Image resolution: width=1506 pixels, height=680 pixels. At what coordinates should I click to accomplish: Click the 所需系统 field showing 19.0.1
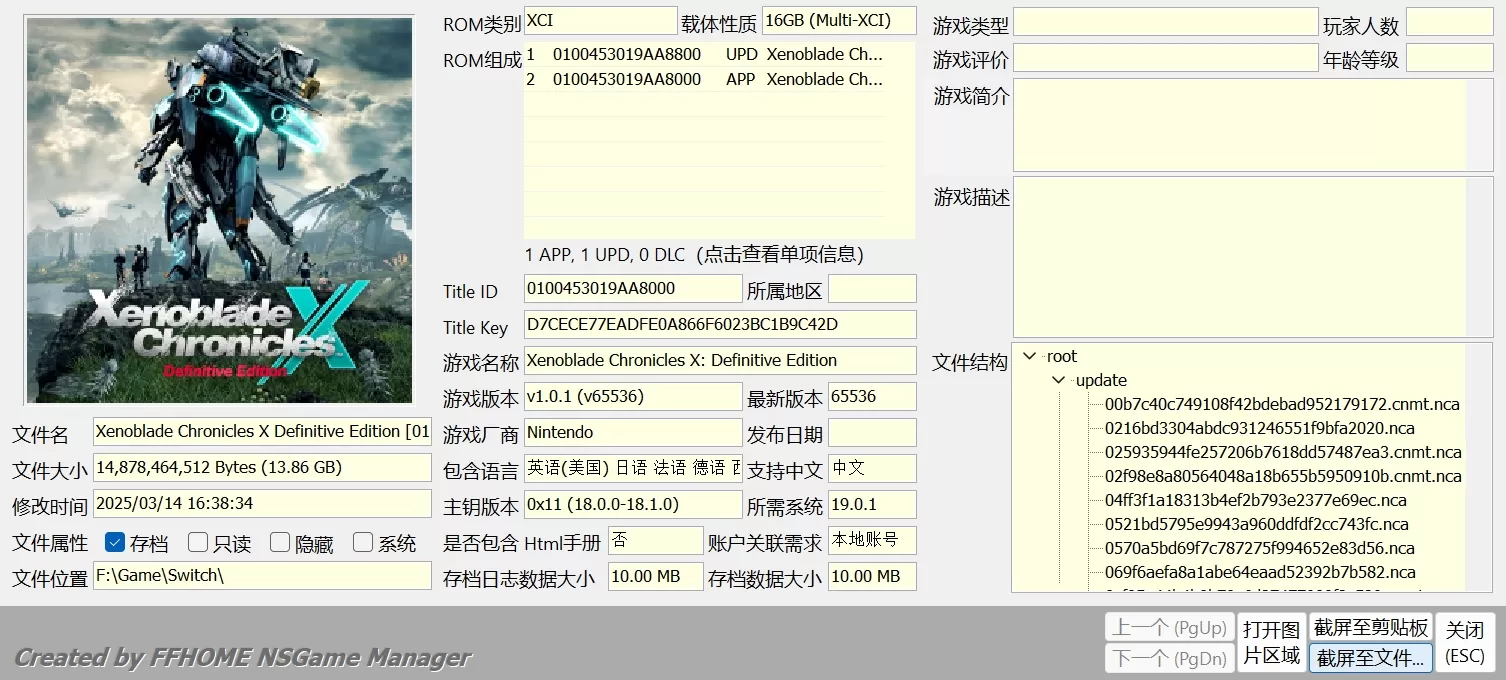(x=872, y=505)
